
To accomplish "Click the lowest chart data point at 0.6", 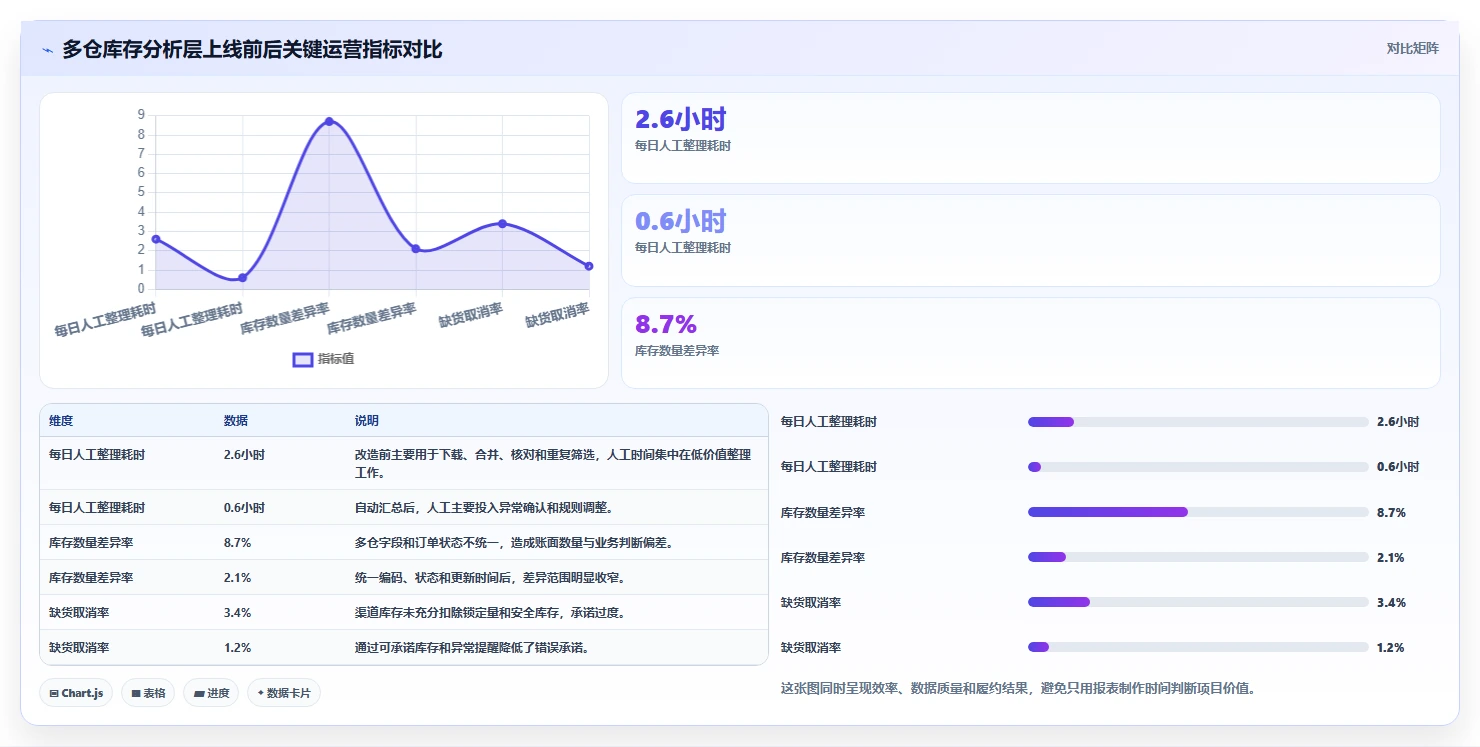I will [242, 278].
